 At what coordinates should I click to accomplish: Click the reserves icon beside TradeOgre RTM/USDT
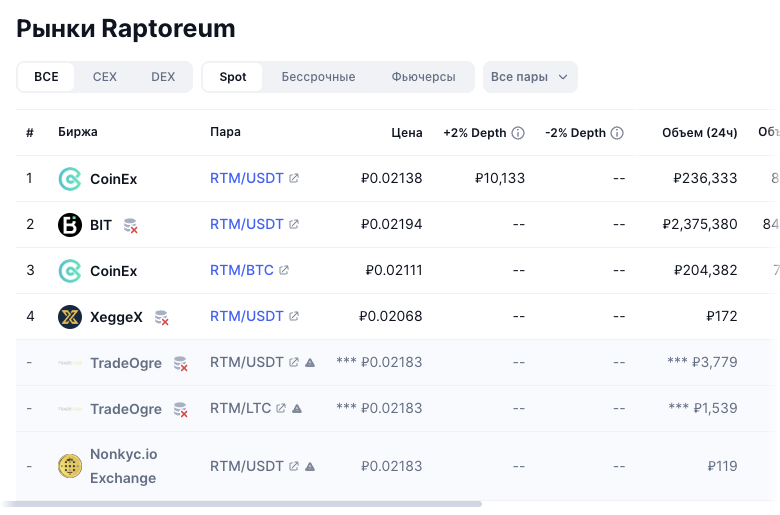pyautogui.click(x=180, y=363)
